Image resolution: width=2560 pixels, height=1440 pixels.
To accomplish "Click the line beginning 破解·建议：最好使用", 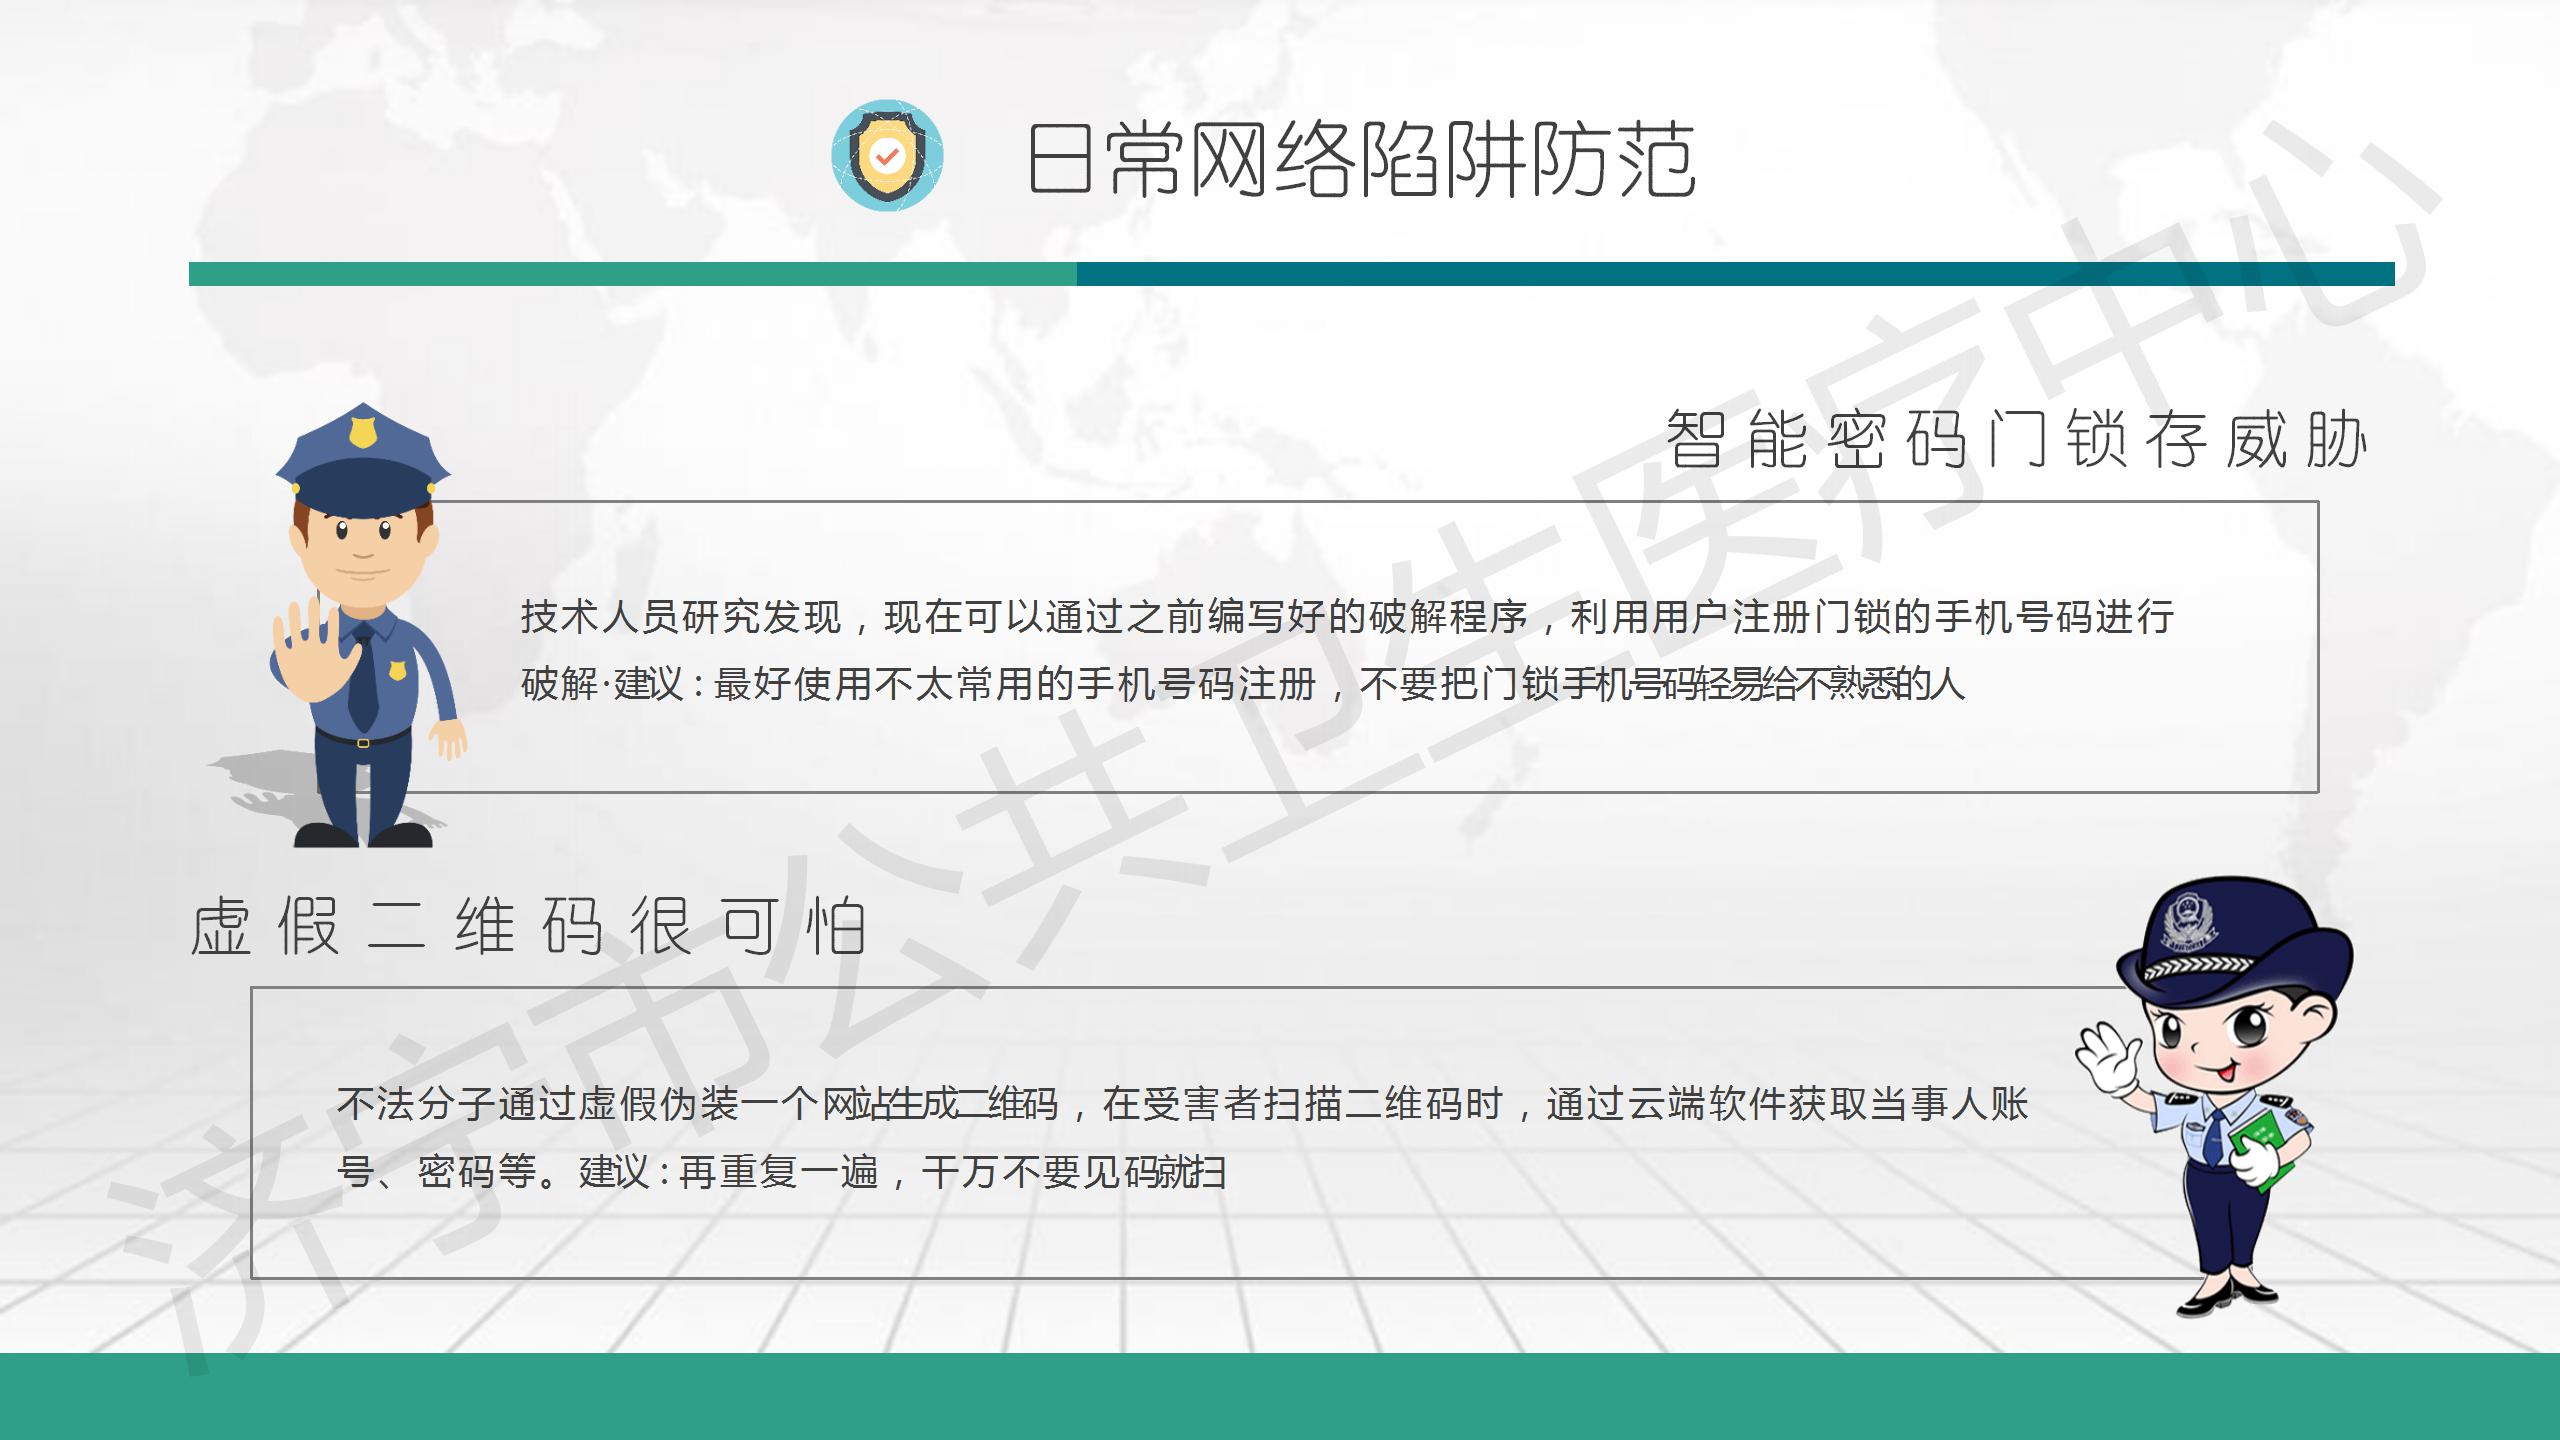I will pos(1243,684).
